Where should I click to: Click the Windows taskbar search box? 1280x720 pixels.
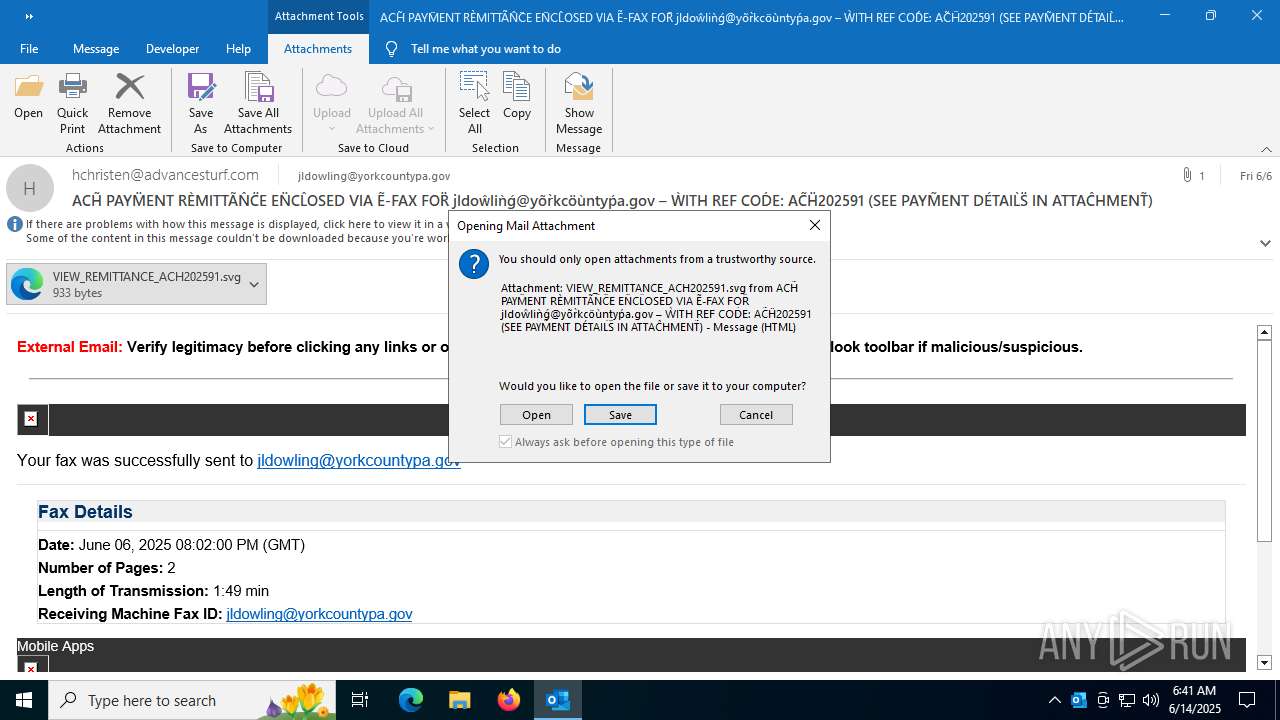[190, 700]
